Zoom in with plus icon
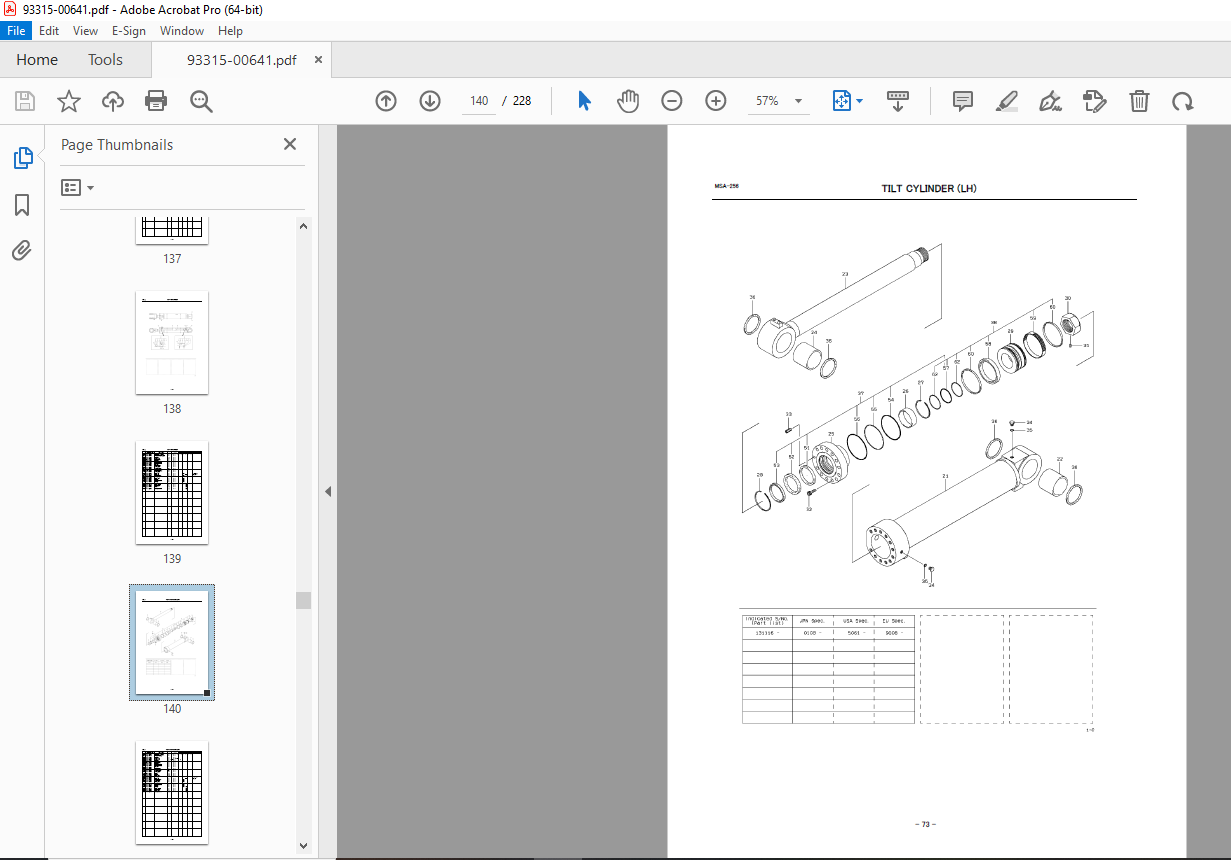The image size is (1231, 860). coord(715,101)
